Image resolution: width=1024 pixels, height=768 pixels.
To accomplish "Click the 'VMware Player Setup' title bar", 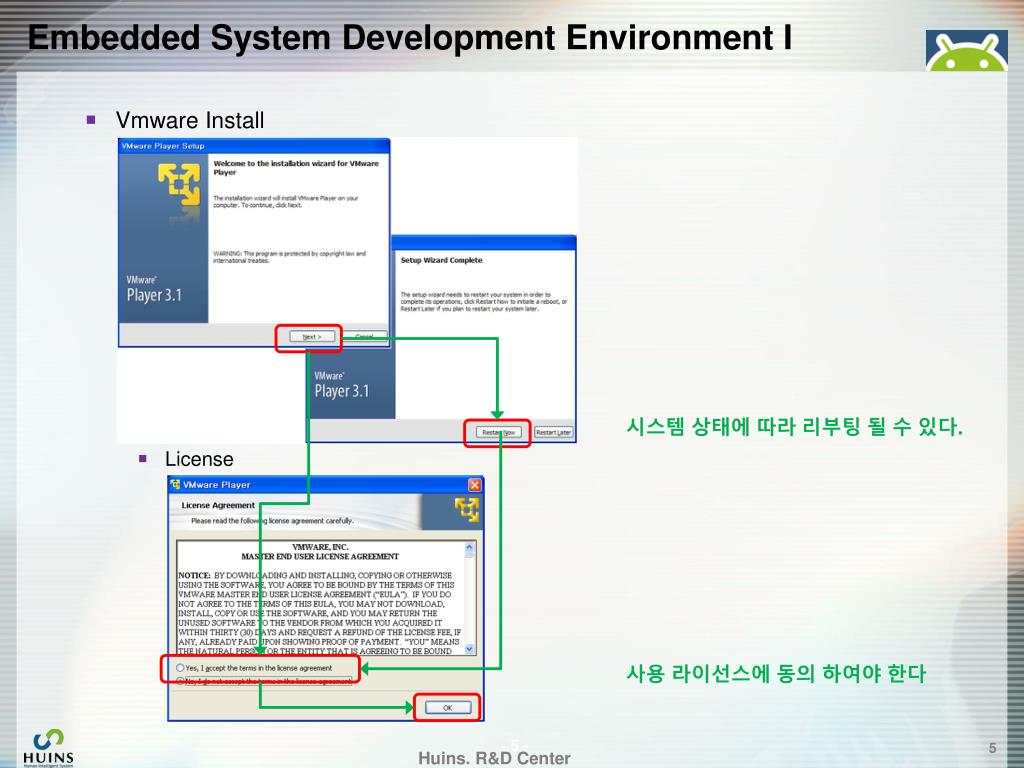I will click(254, 146).
